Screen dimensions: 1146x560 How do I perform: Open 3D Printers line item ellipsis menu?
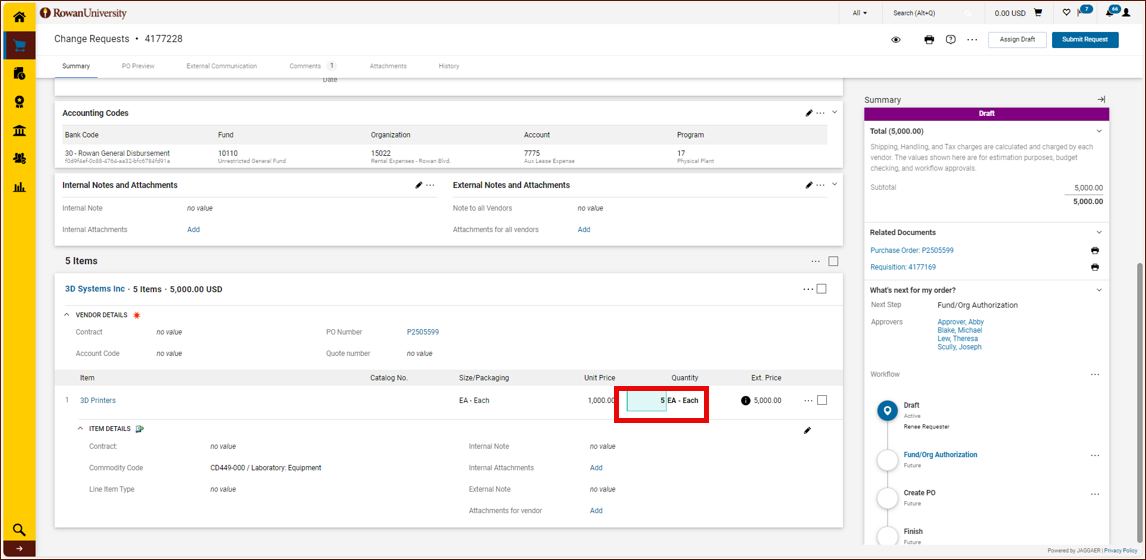point(808,400)
